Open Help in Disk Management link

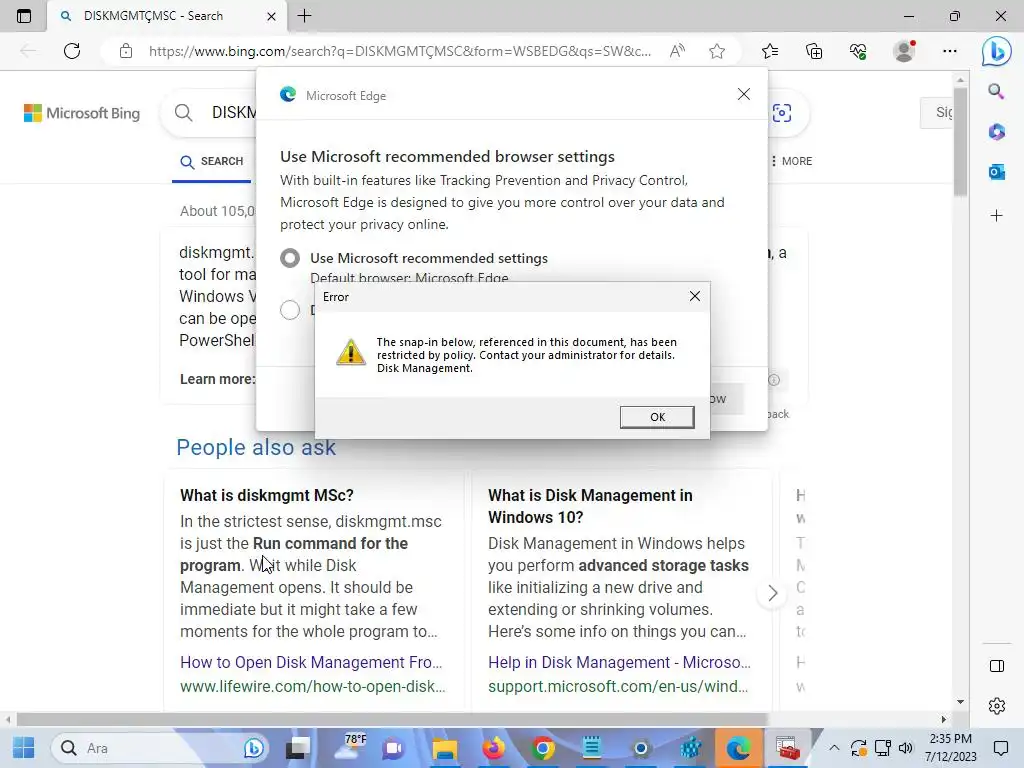(619, 662)
